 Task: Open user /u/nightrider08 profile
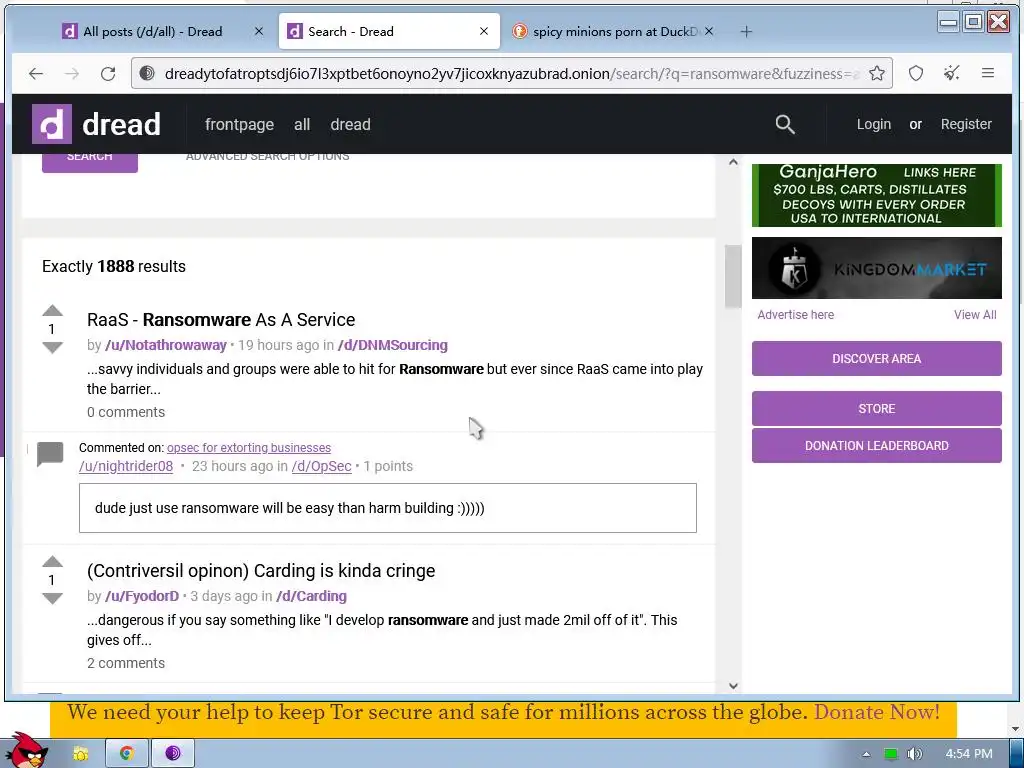point(126,466)
